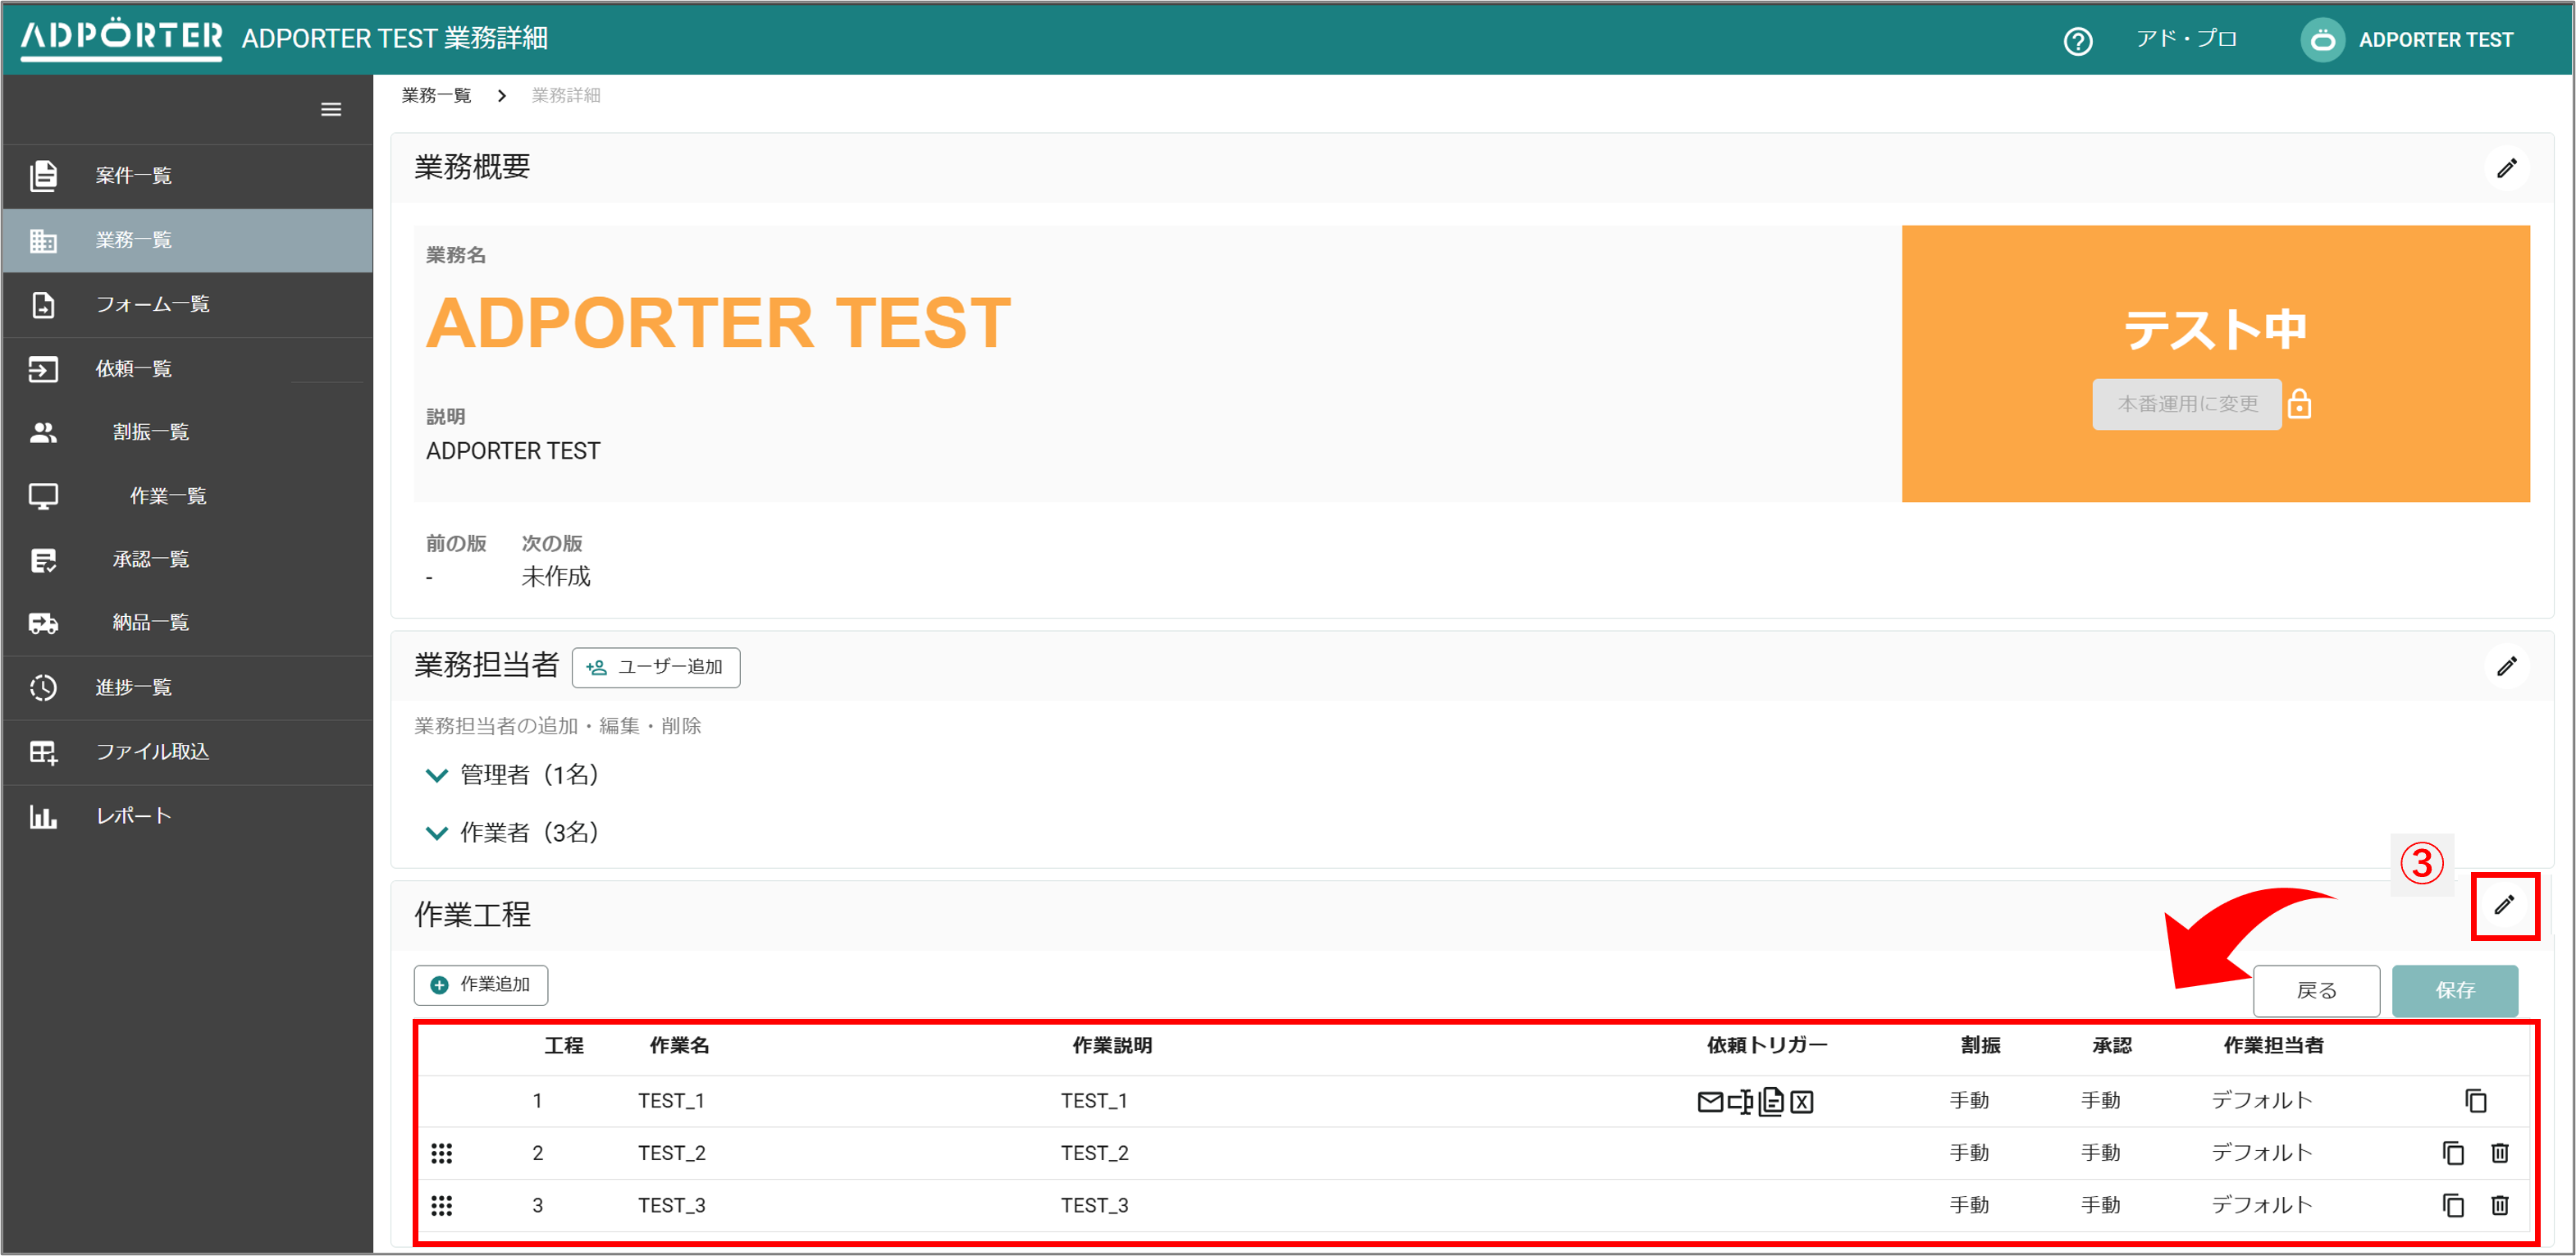Expand the 管理者（1名）section
Viewport: 2576px width, 1256px height.
click(512, 775)
